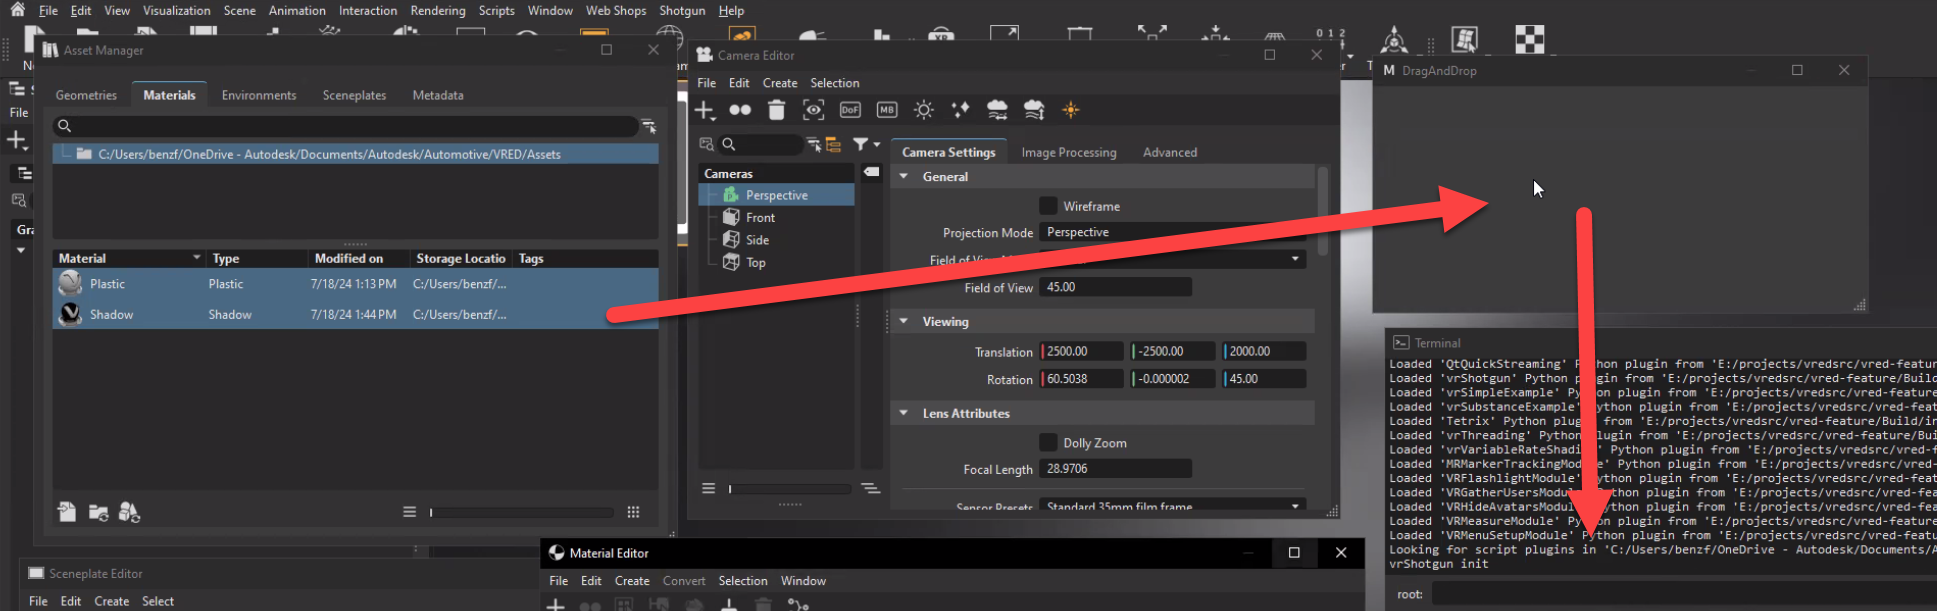Click the Type column header

point(256,258)
